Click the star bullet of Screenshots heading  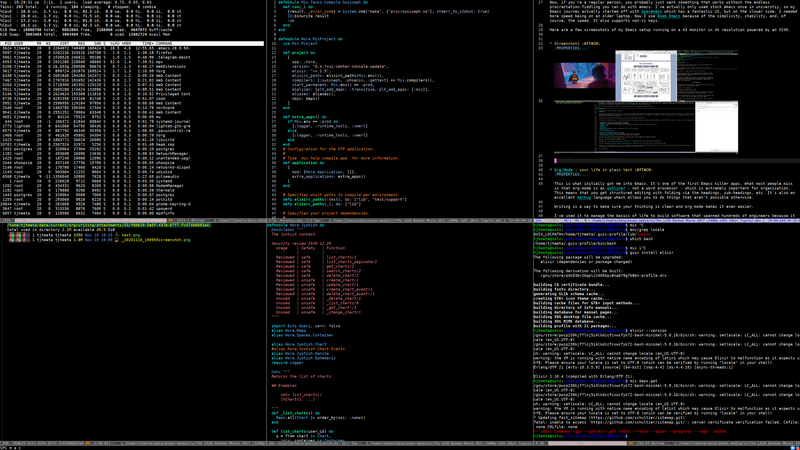tap(551, 44)
